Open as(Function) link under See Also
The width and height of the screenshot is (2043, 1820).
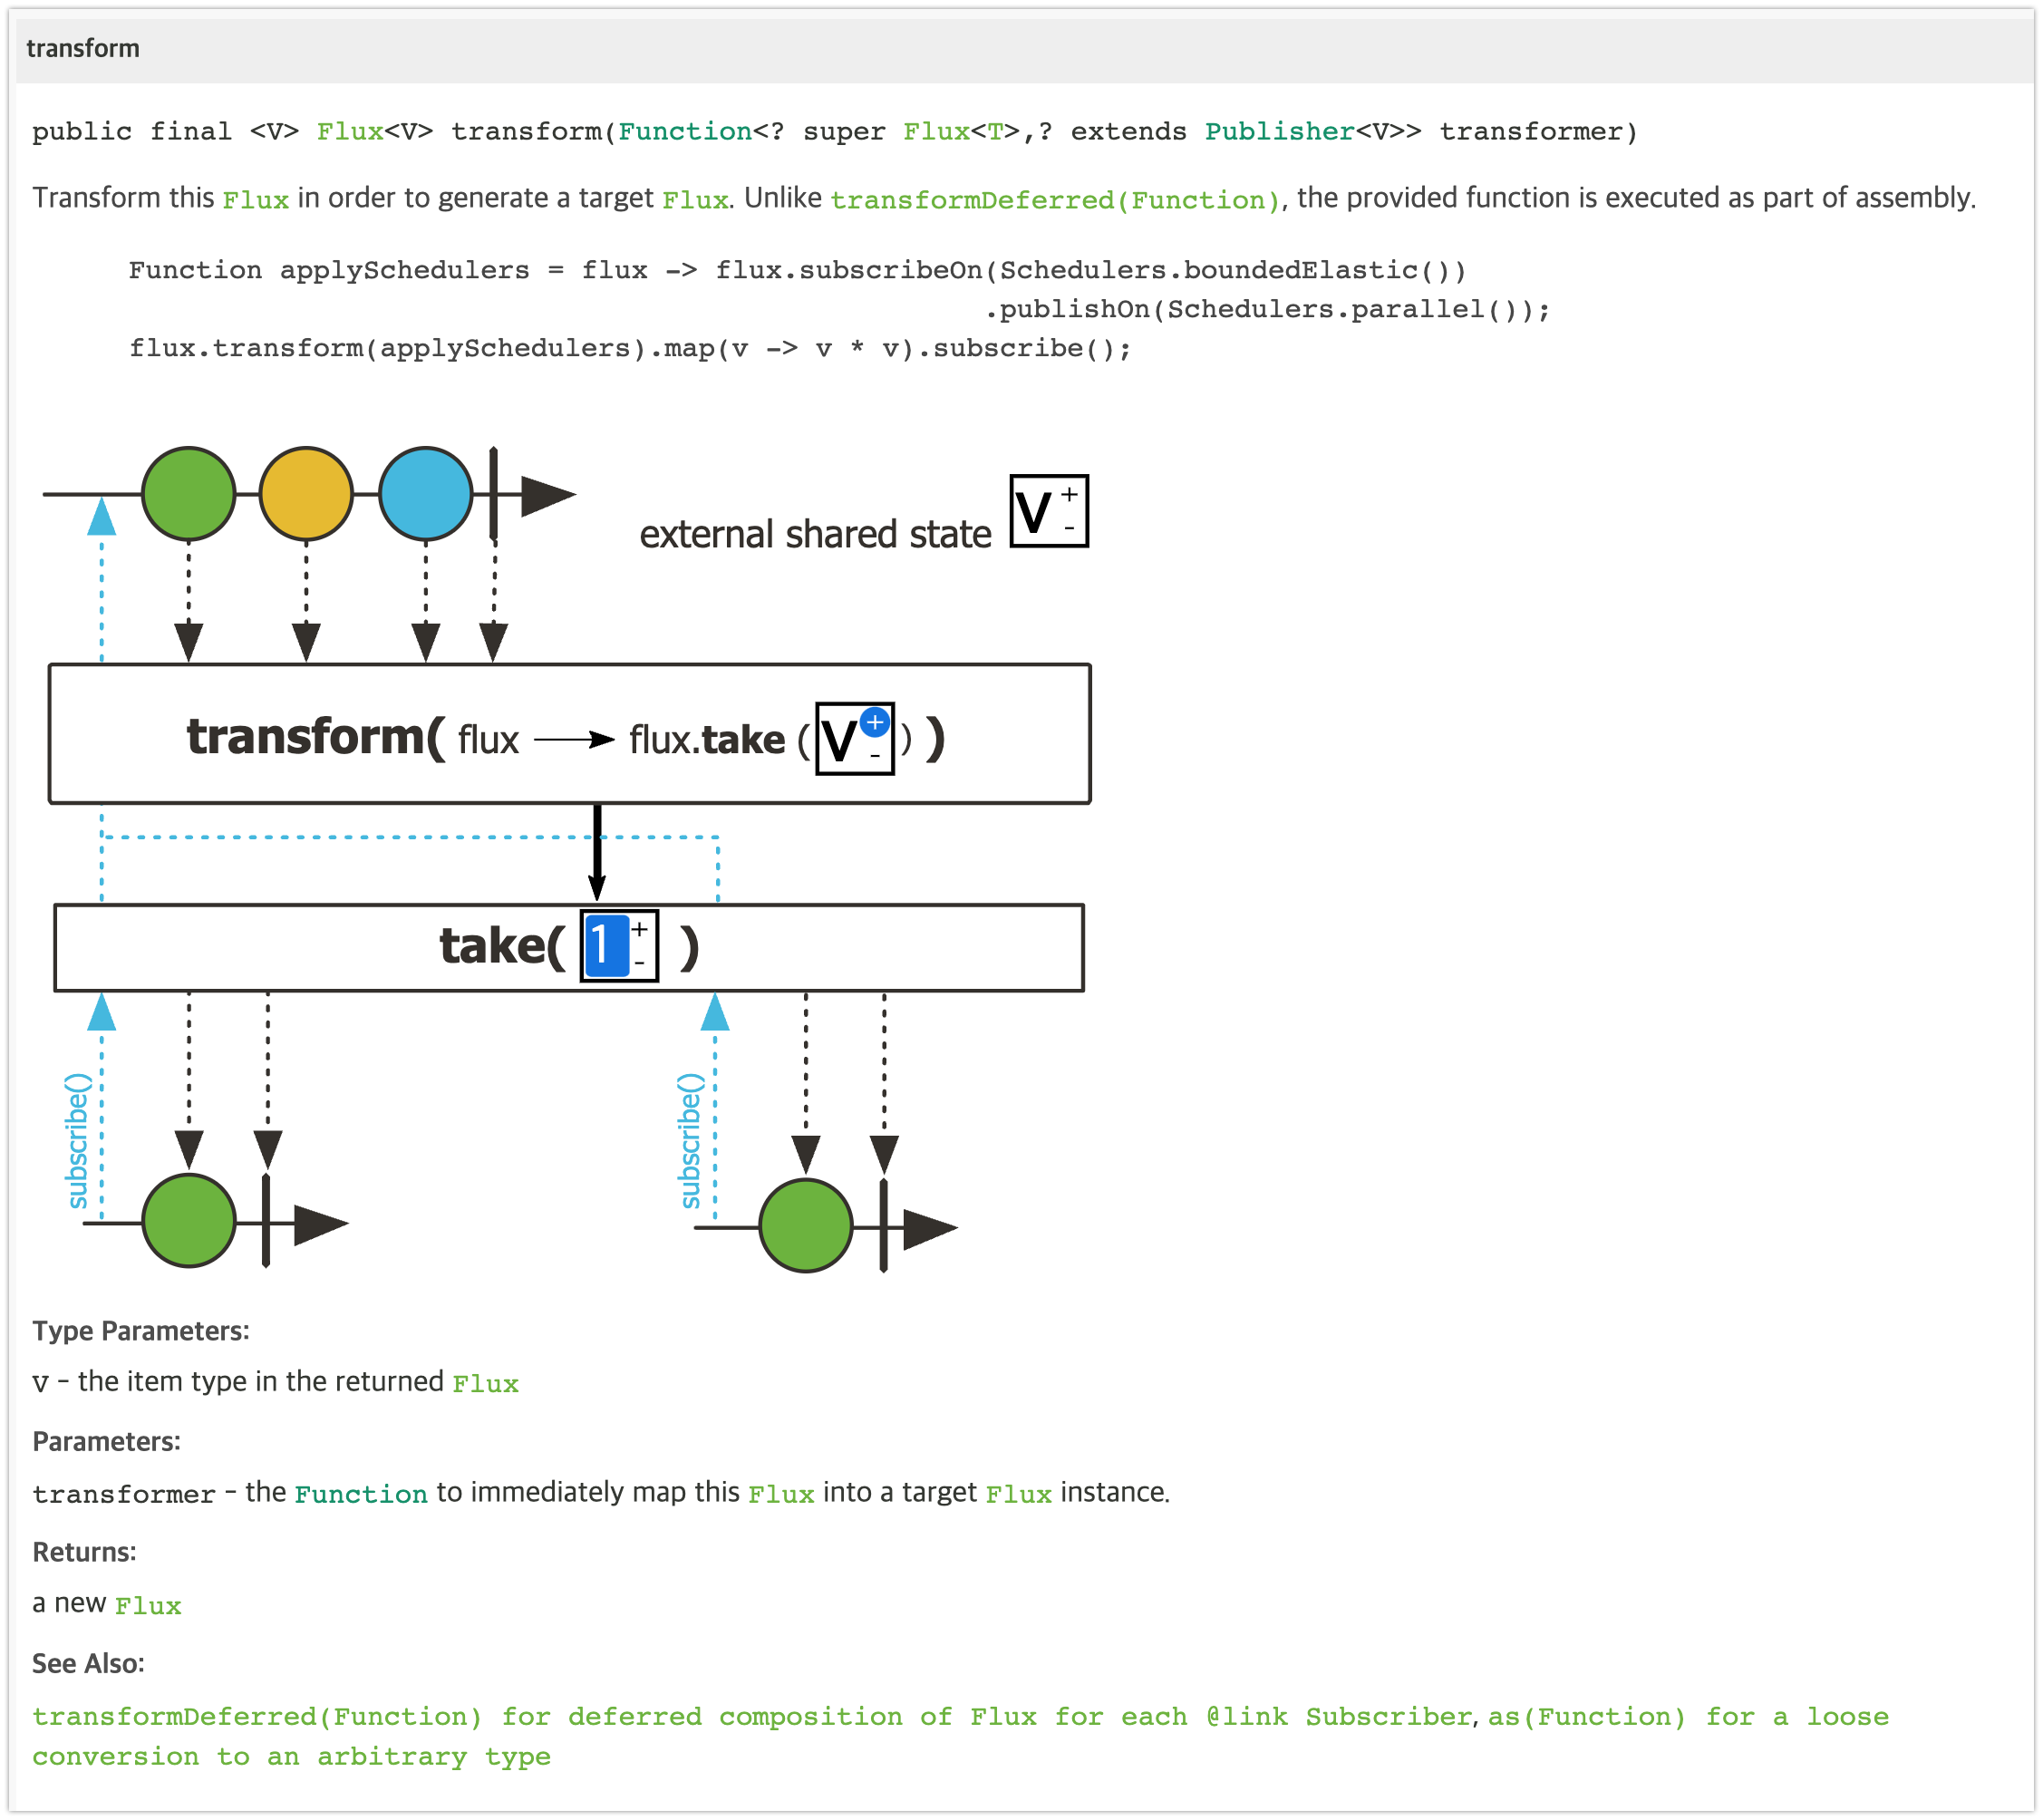click(x=1586, y=1717)
